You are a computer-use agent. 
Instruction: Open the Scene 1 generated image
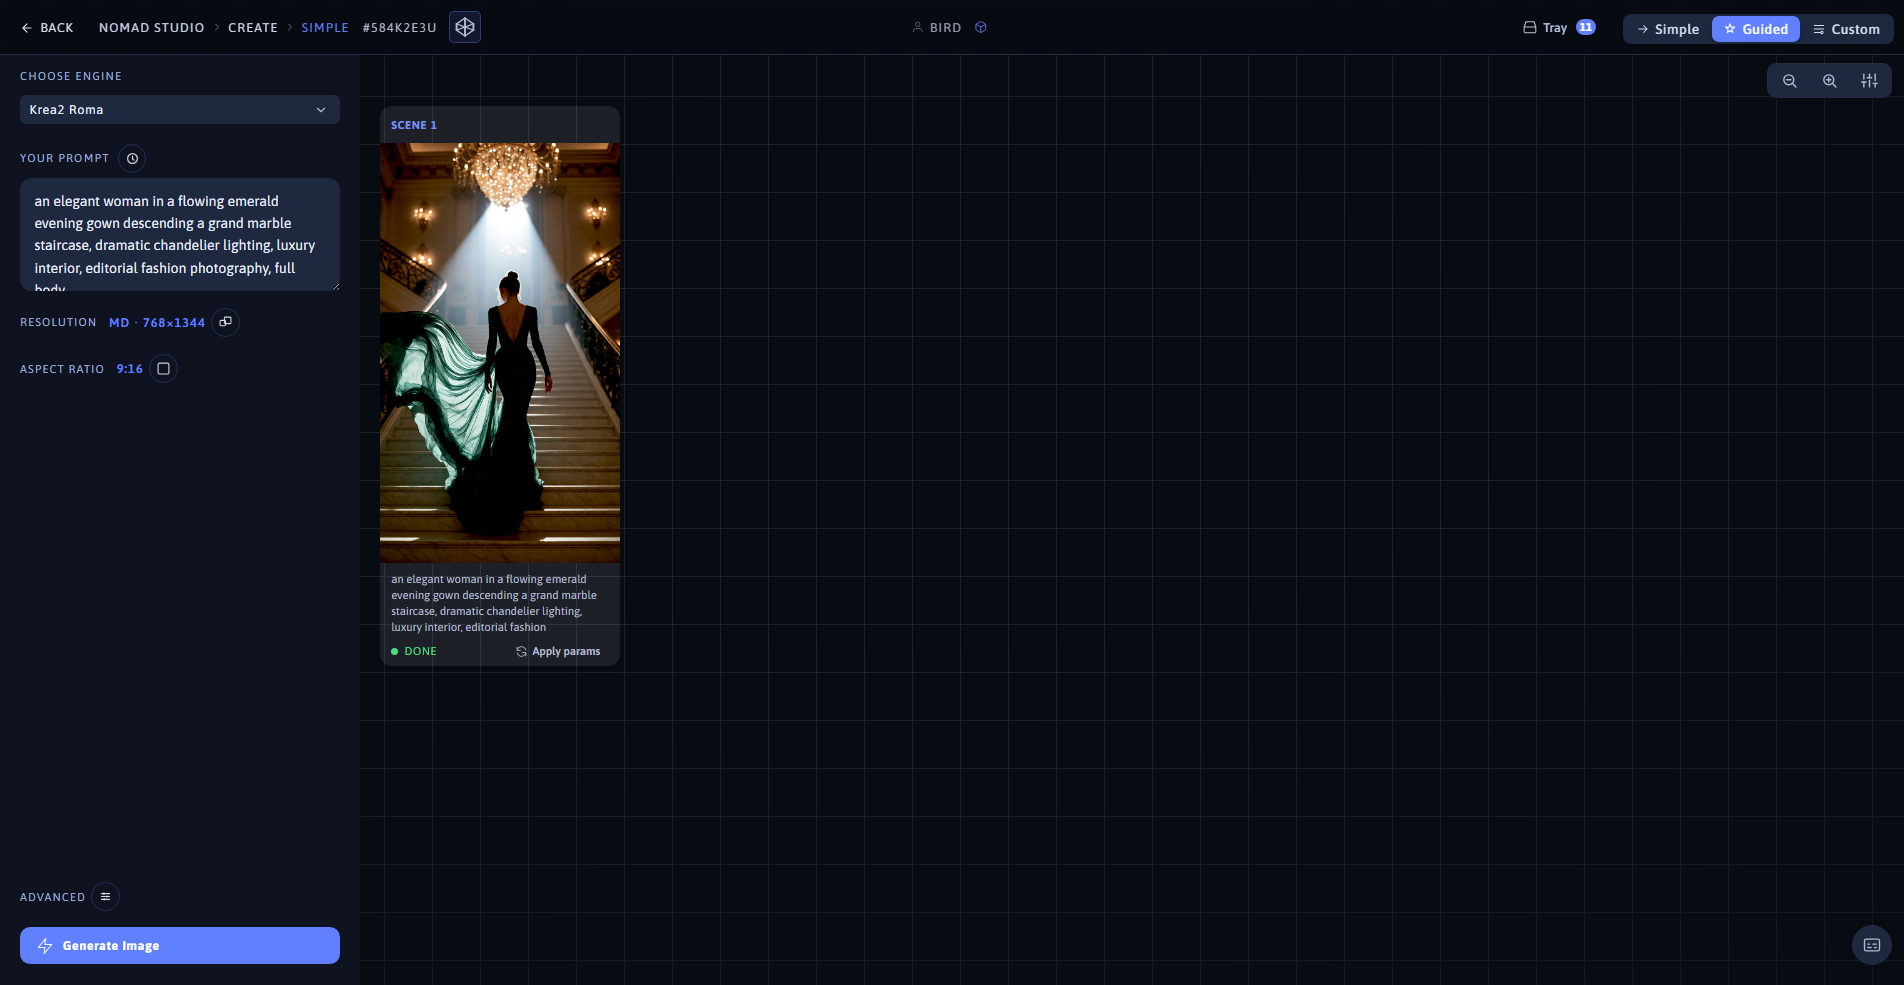click(x=500, y=353)
